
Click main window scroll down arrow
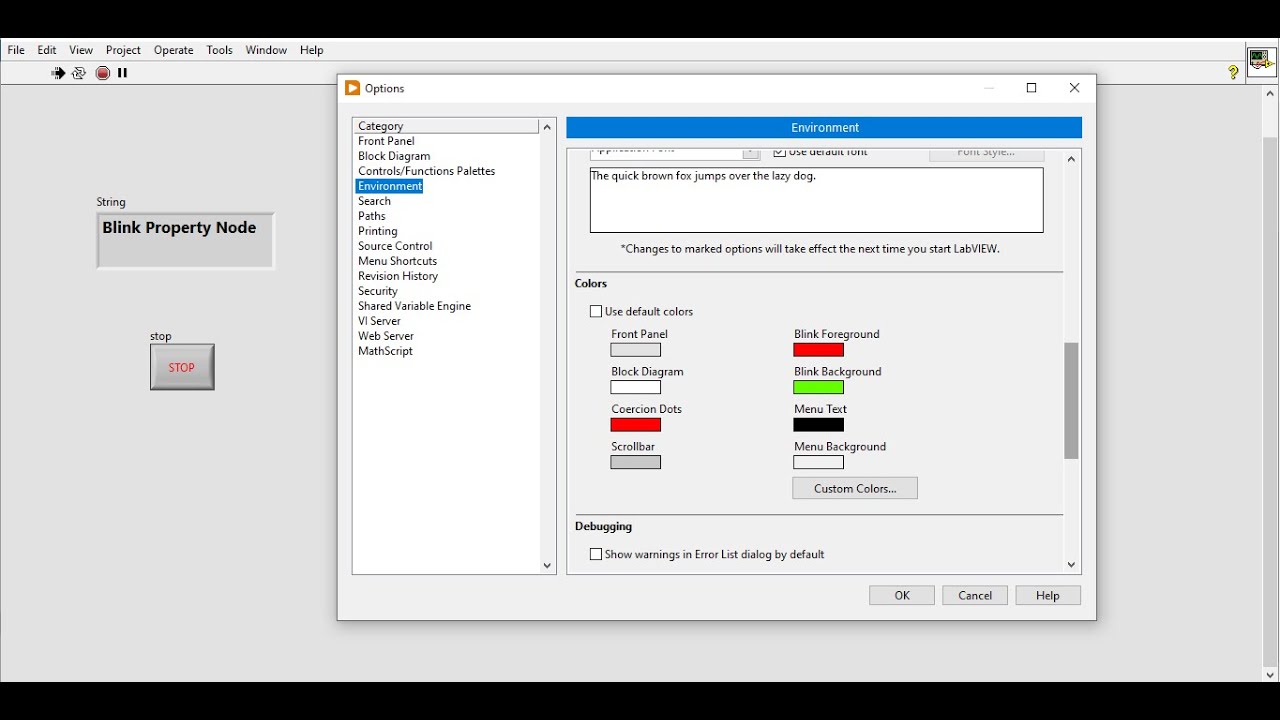(x=1270, y=675)
